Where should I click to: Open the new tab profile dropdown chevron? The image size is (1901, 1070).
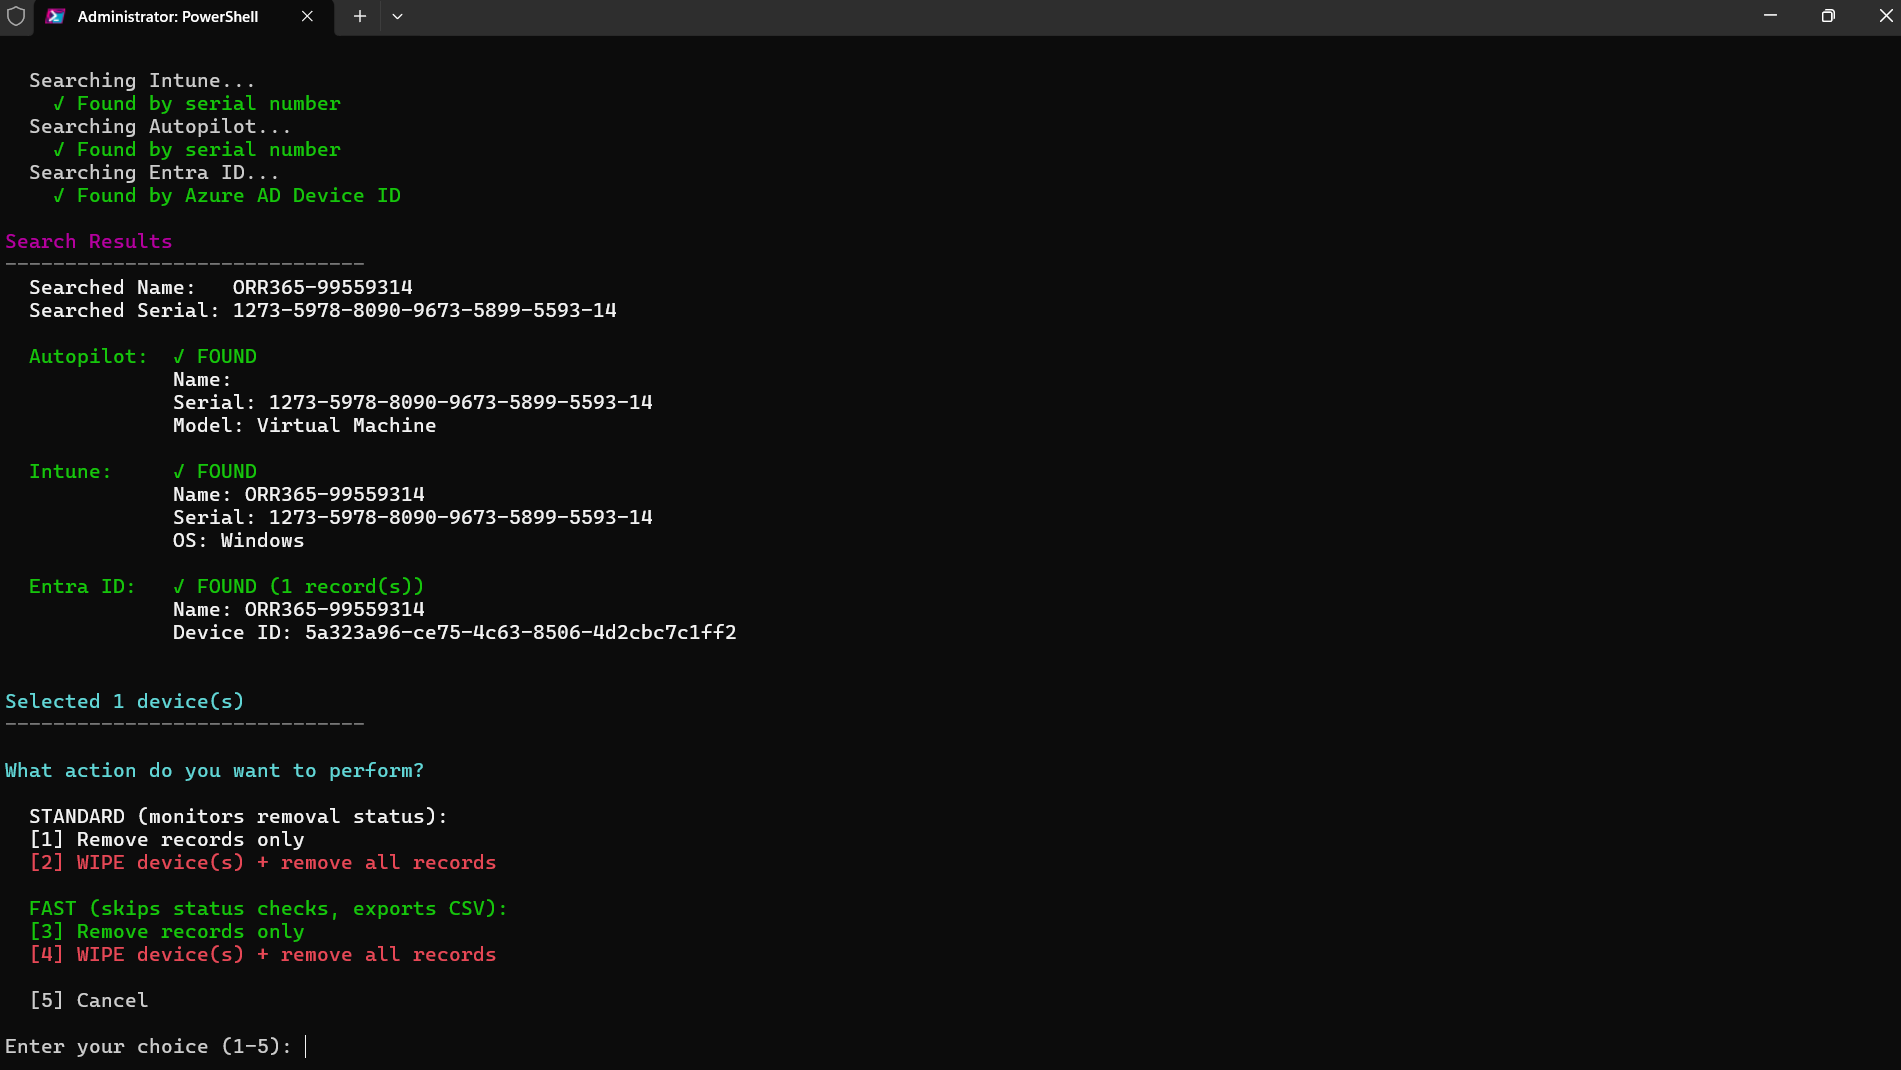click(397, 16)
